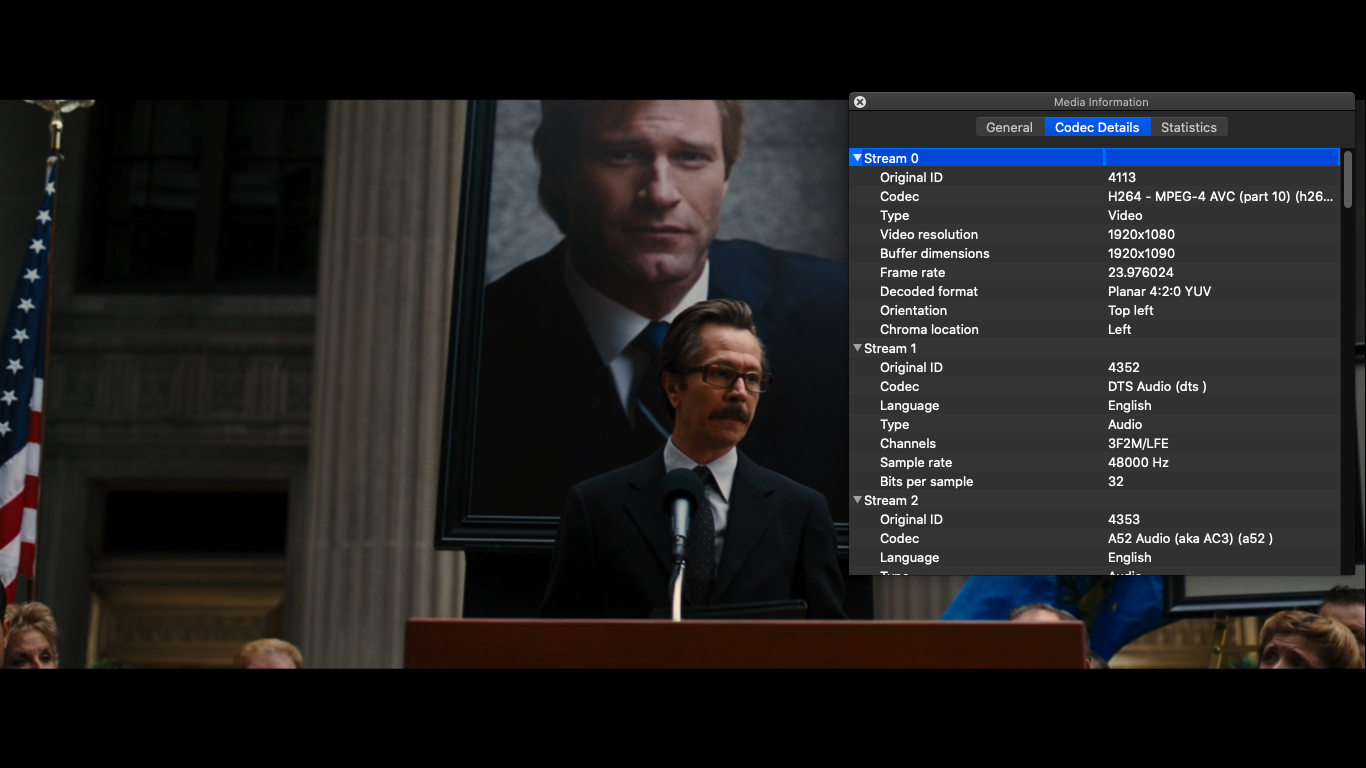Select the Stream 2 row label
Image resolution: width=1366 pixels, height=768 pixels.
pos(891,500)
